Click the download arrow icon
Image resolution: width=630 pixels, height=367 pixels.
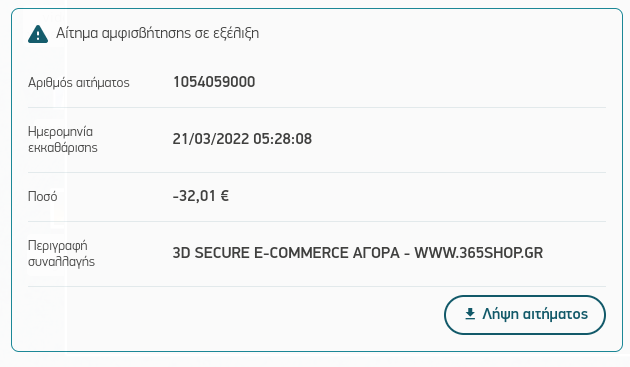coord(470,314)
